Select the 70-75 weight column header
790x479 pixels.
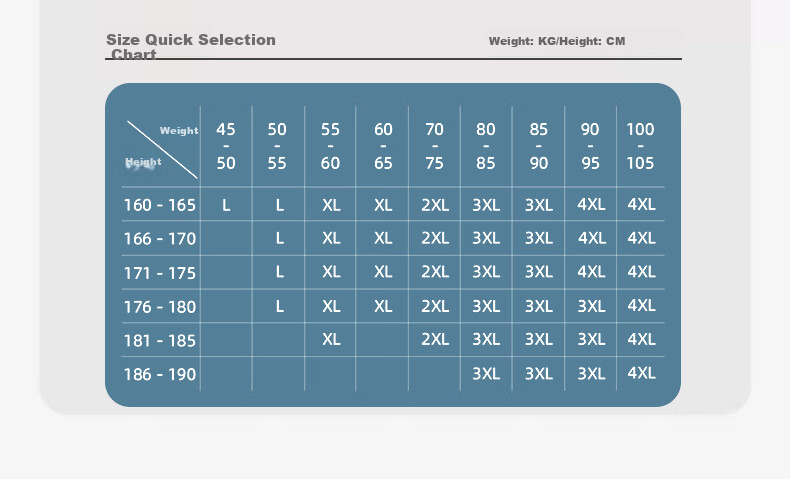[x=434, y=146]
